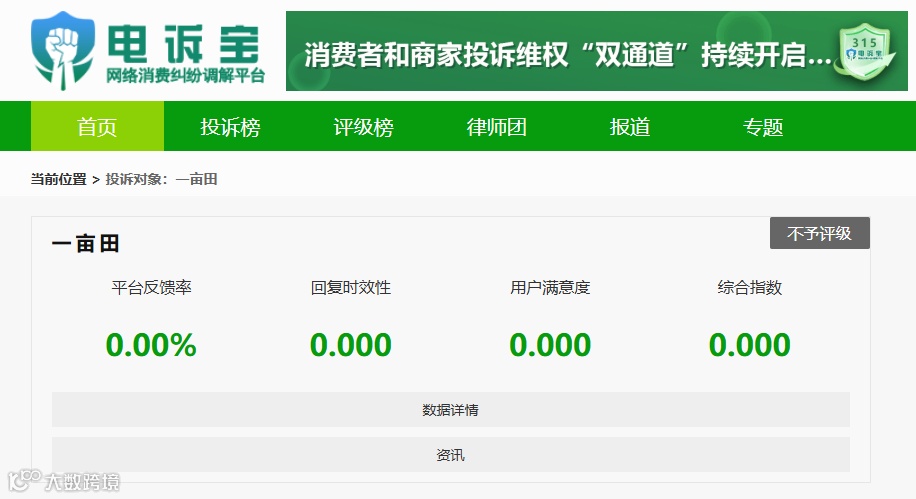Click the 双通道 green banner
Screen dimensions: 916x499
click(x=596, y=51)
